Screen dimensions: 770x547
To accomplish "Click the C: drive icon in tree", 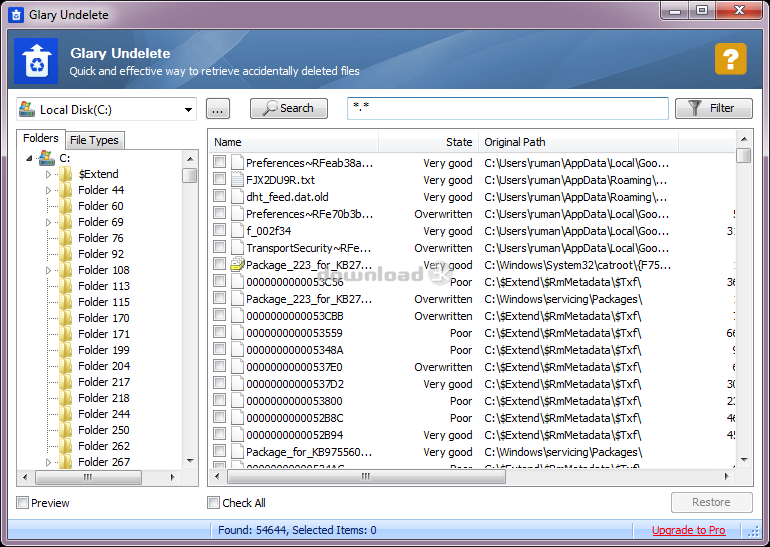I will point(47,158).
